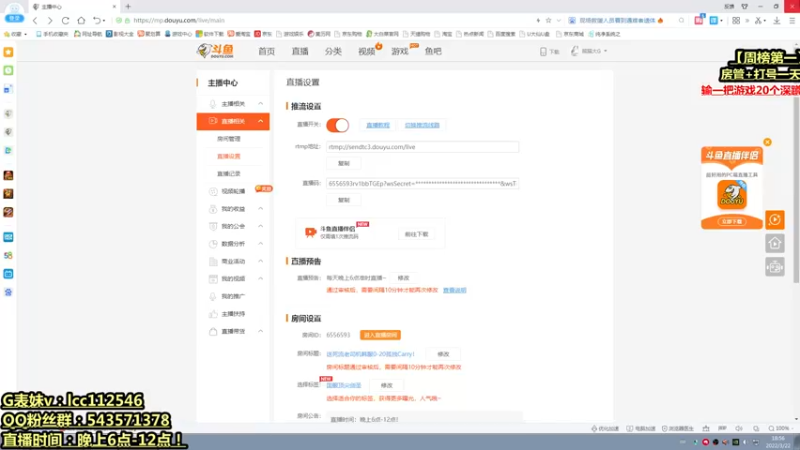Viewport: 800px width, 450px height.
Task: Open the 分类 navigation item
Action: [333, 52]
